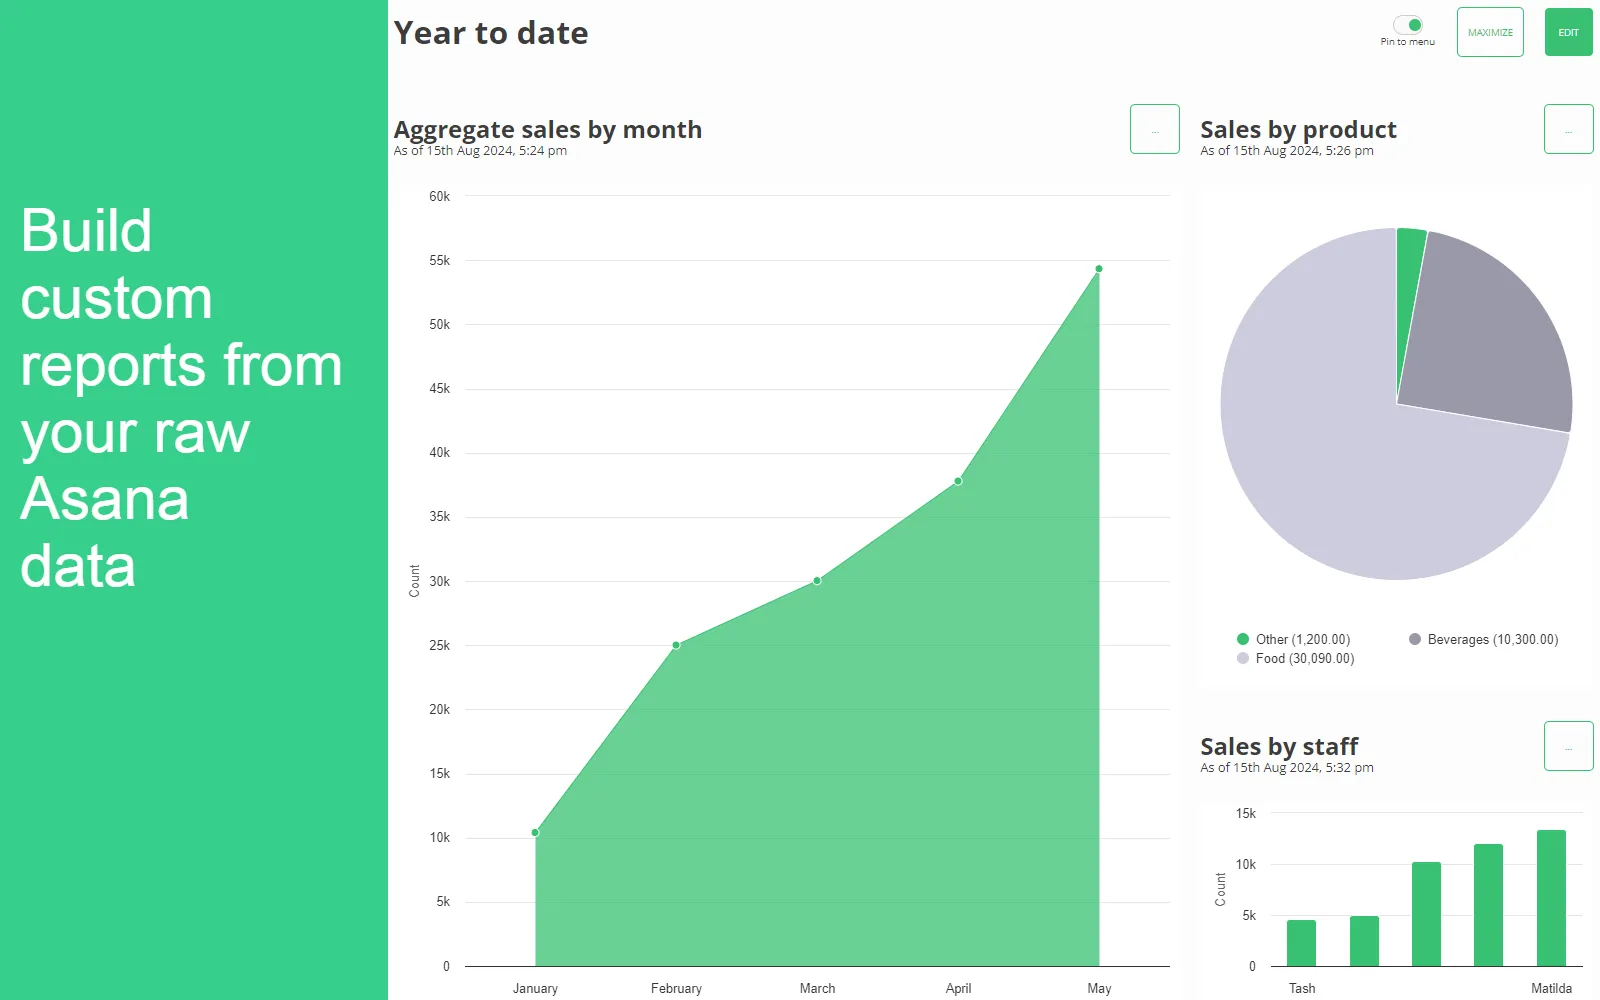Select the February data point marker

677,645
